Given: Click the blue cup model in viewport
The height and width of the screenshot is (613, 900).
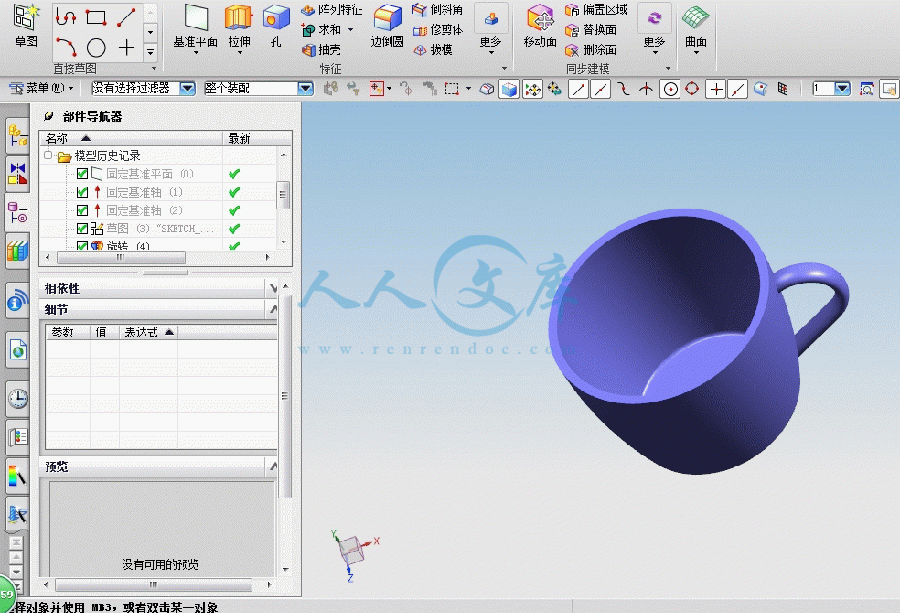Looking at the screenshot, I should click(698, 341).
